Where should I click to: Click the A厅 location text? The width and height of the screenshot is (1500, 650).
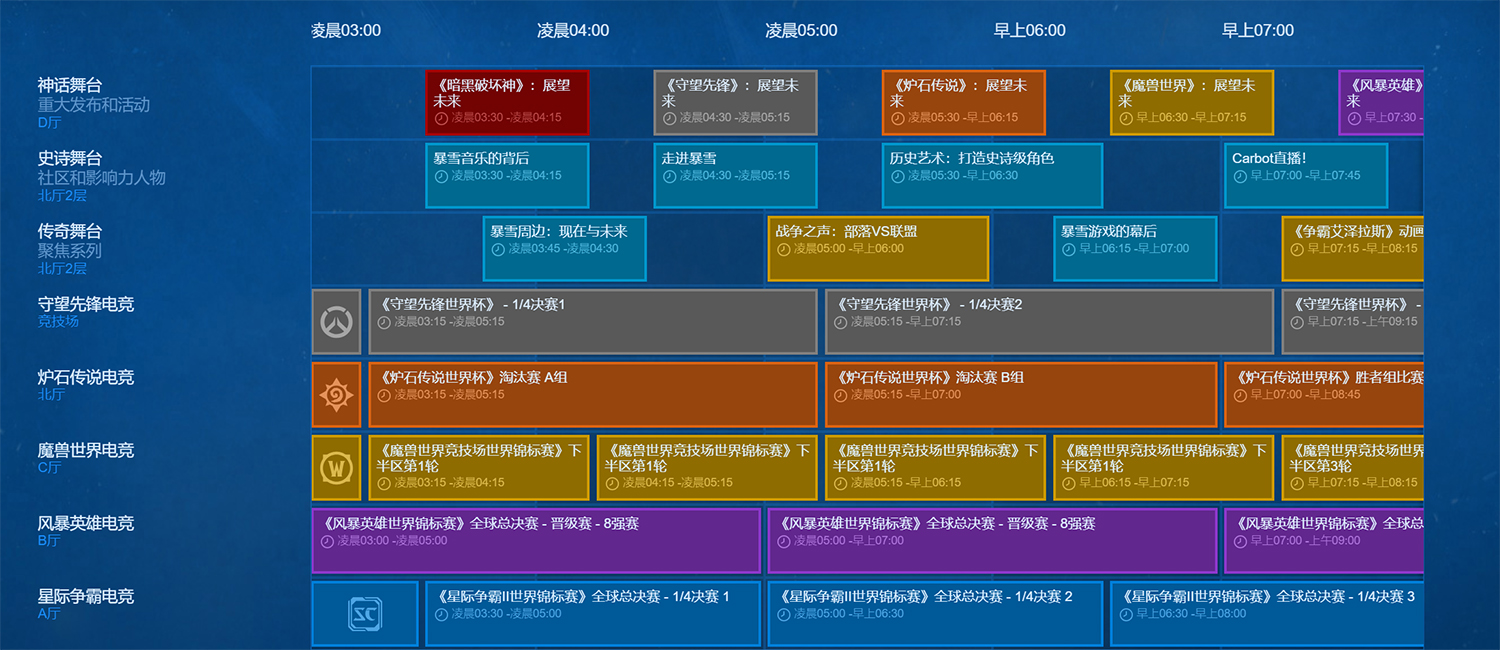pos(50,614)
